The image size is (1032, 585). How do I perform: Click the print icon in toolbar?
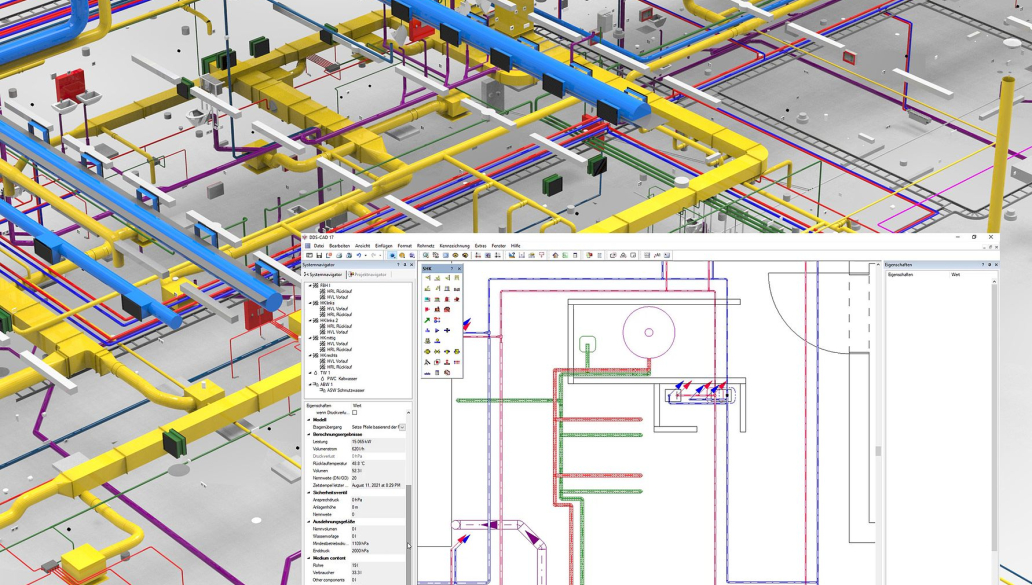[x=339, y=255]
